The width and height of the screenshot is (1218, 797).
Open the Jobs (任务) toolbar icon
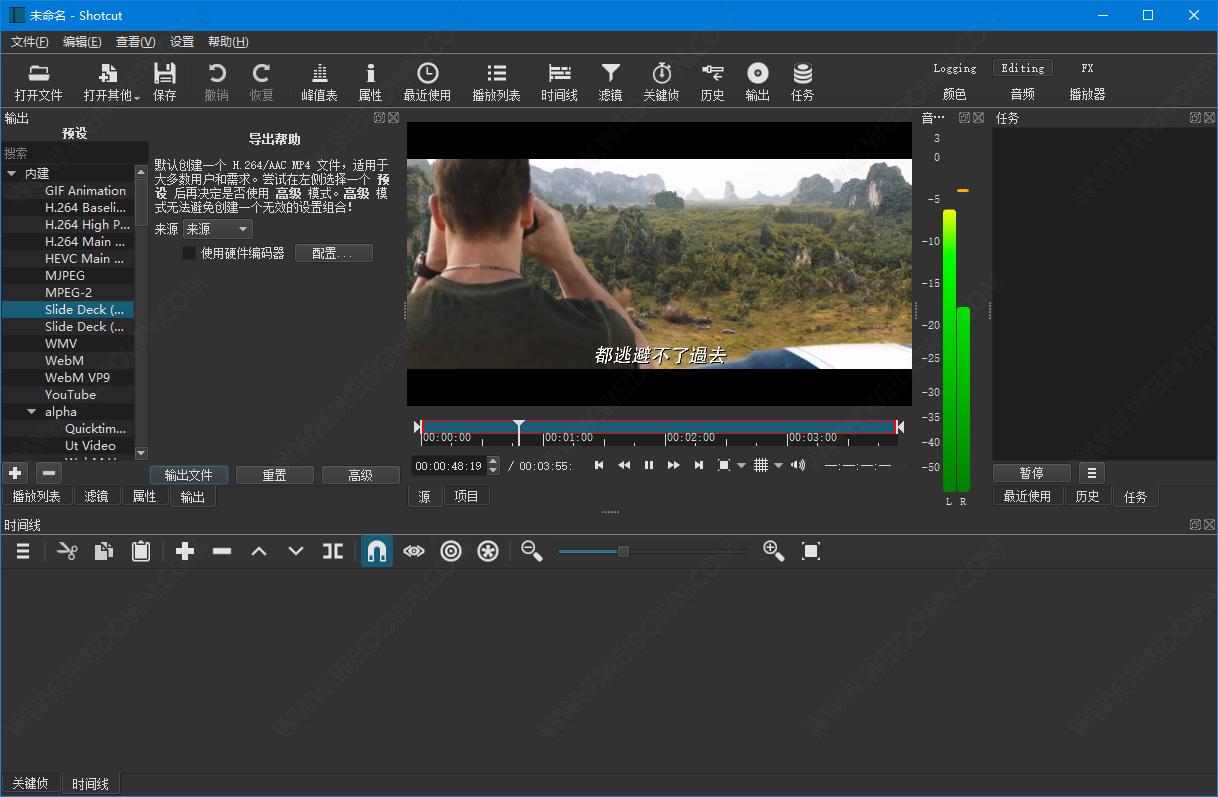[802, 82]
